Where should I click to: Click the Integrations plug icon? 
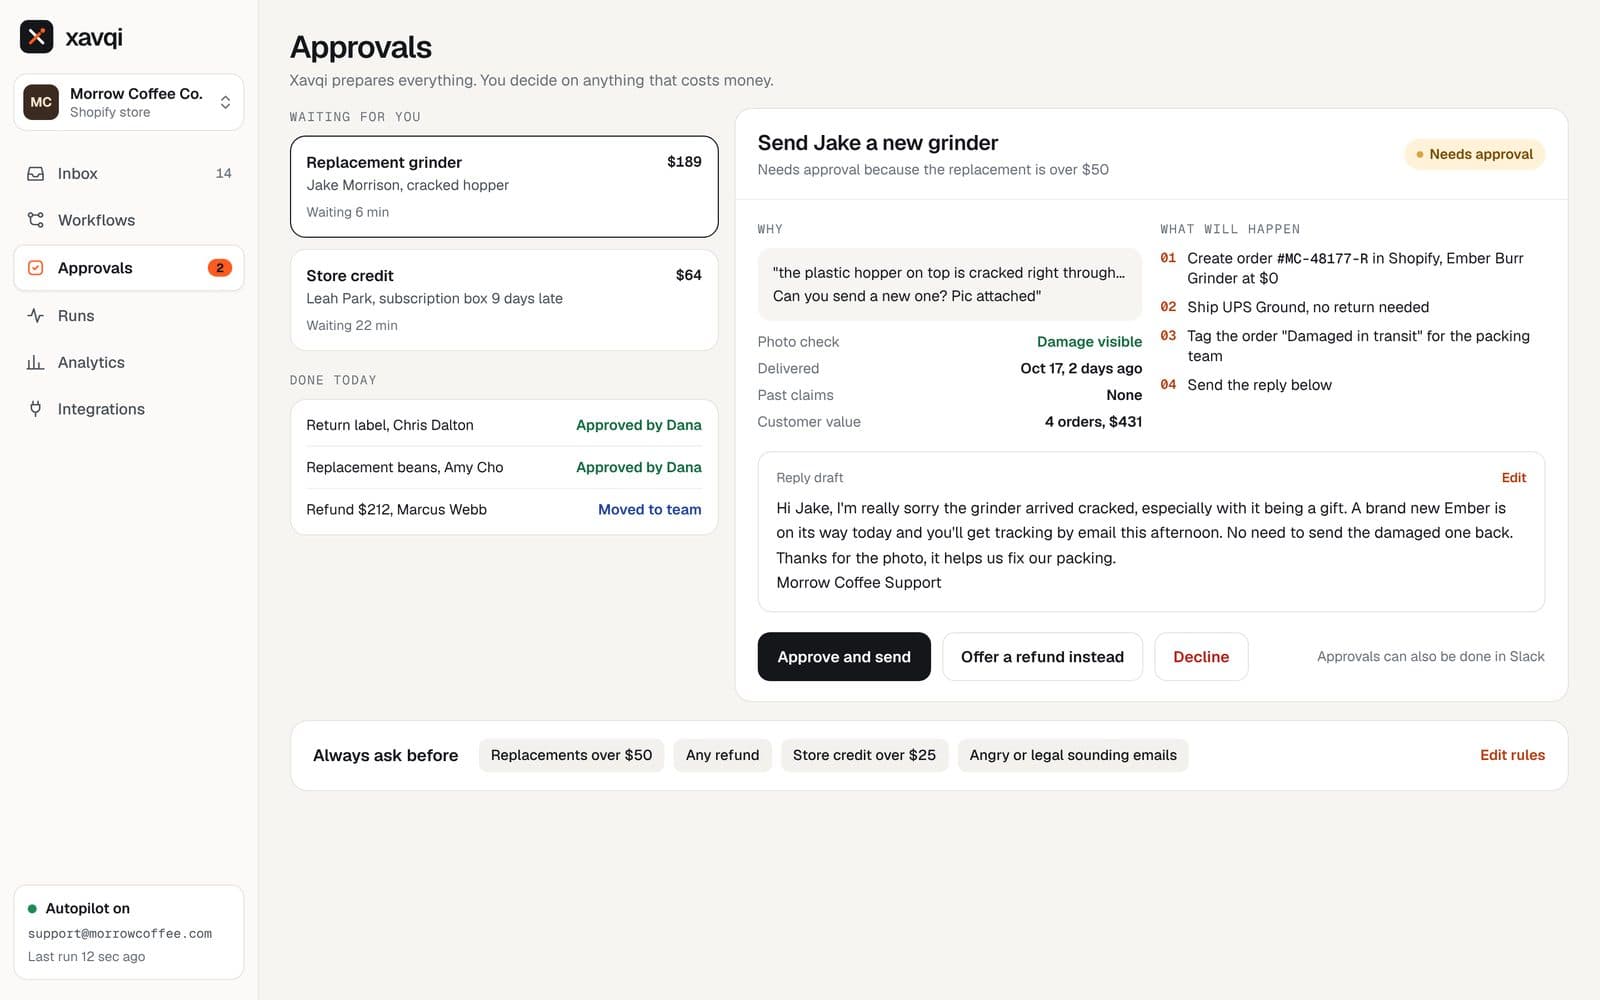coord(36,409)
